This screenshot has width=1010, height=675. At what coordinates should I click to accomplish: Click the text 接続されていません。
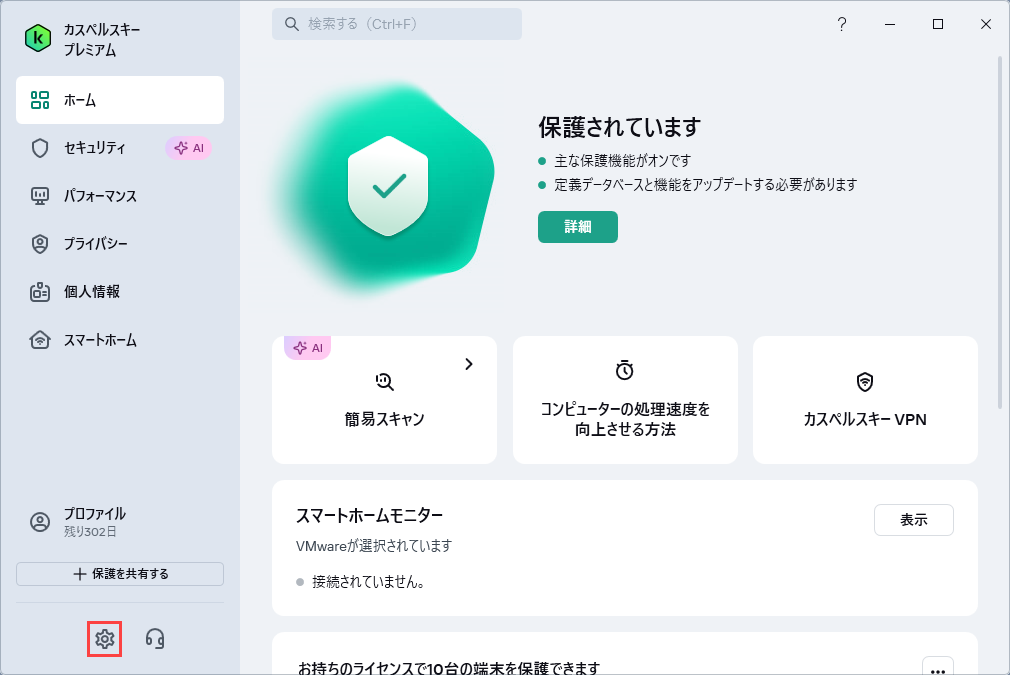[x=368, y=582]
